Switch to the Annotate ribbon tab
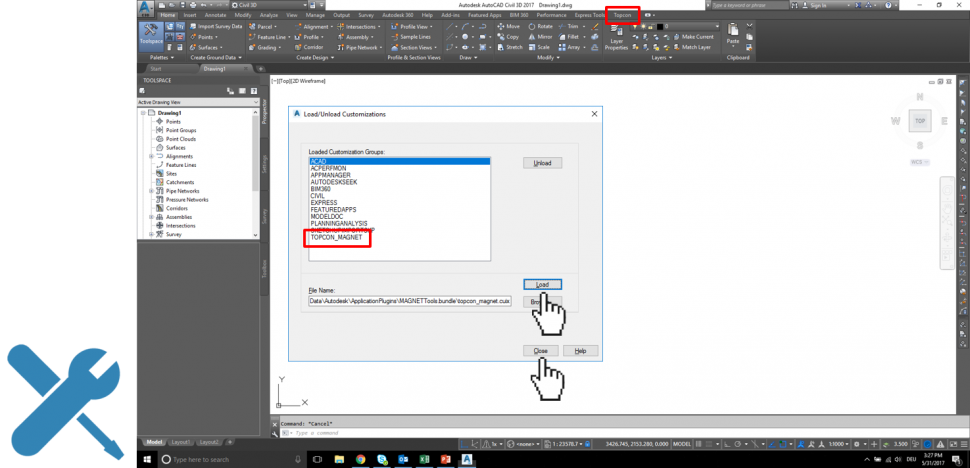 click(215, 14)
